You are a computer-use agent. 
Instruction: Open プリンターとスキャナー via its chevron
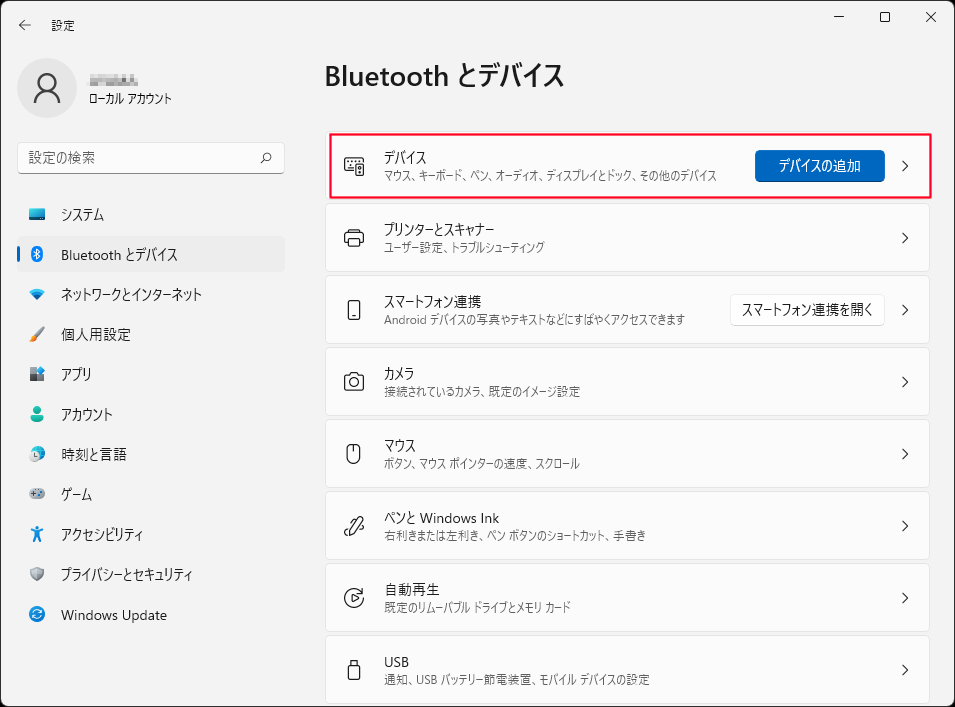point(905,238)
